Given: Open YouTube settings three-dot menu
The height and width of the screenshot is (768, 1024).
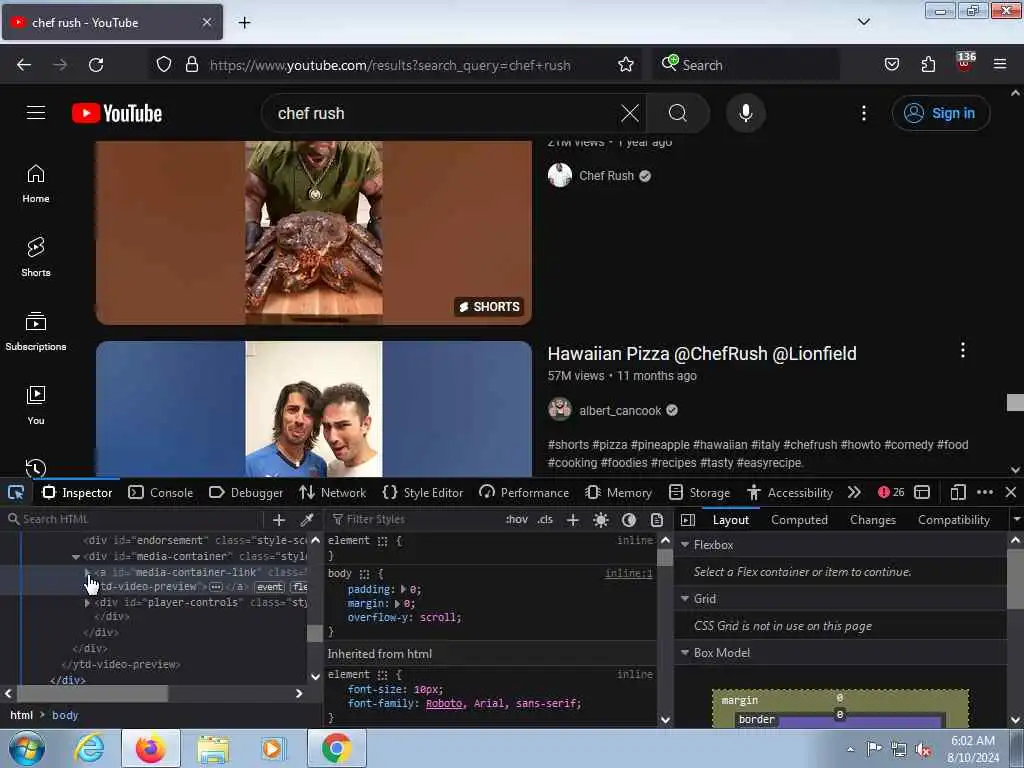Looking at the screenshot, I should 863,113.
